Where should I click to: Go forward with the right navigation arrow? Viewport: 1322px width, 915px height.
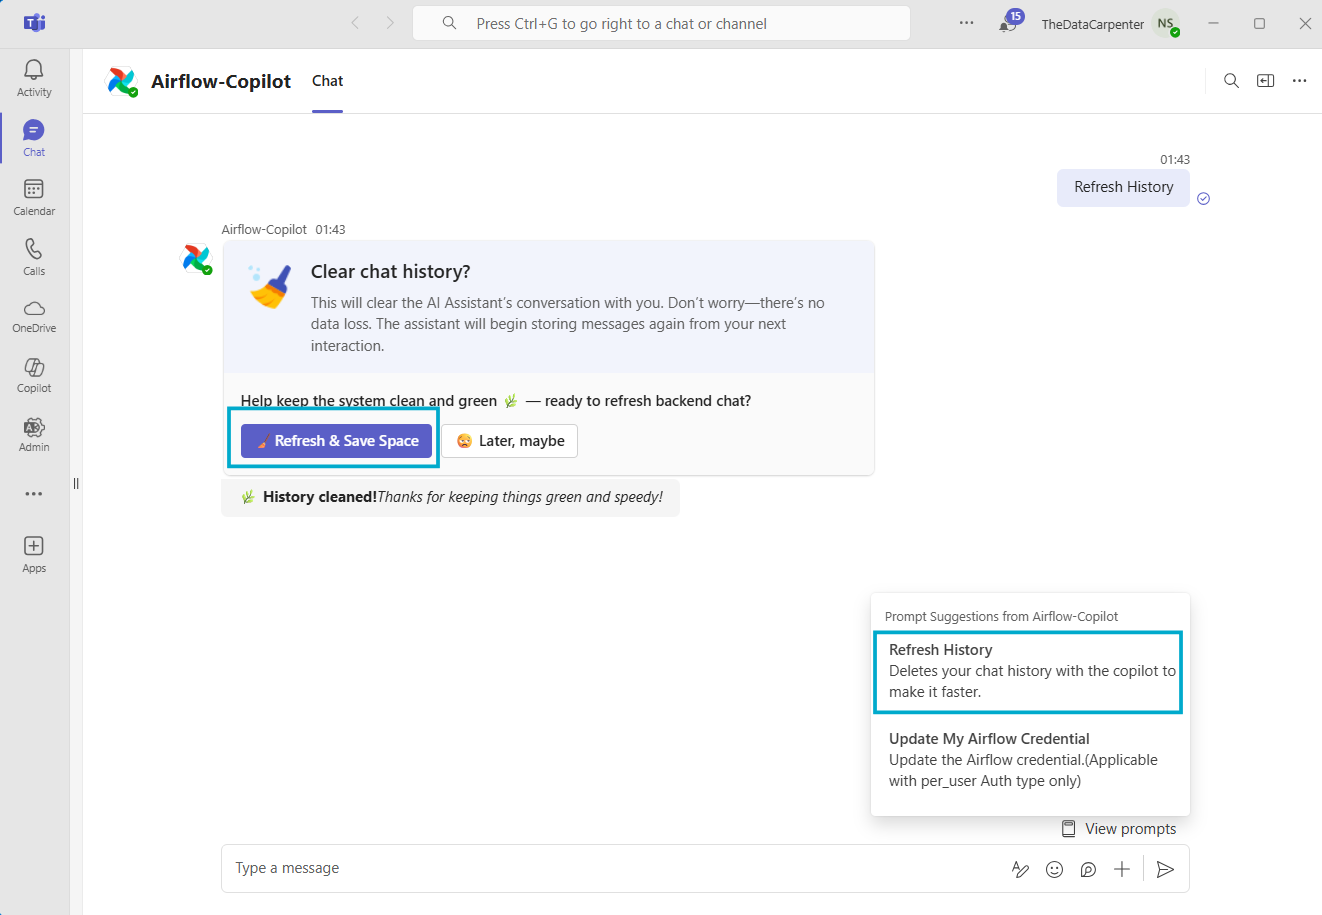point(390,23)
